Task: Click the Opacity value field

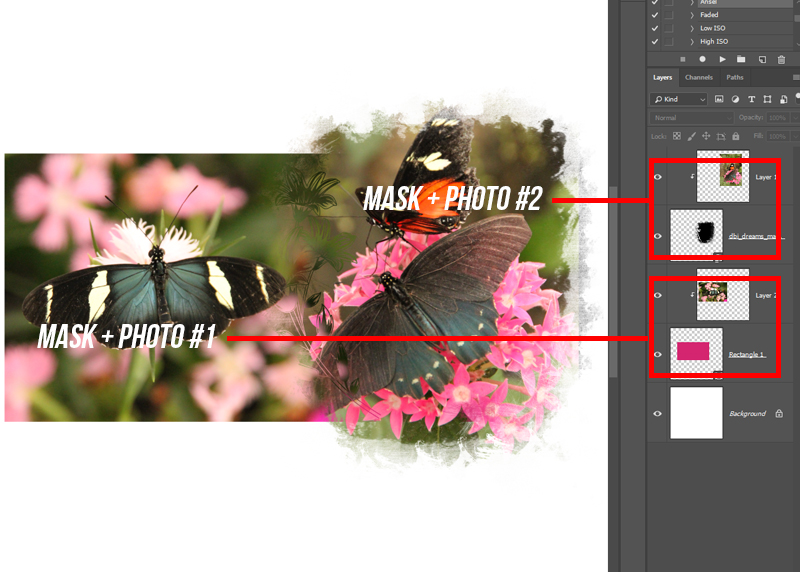Action: (x=777, y=118)
